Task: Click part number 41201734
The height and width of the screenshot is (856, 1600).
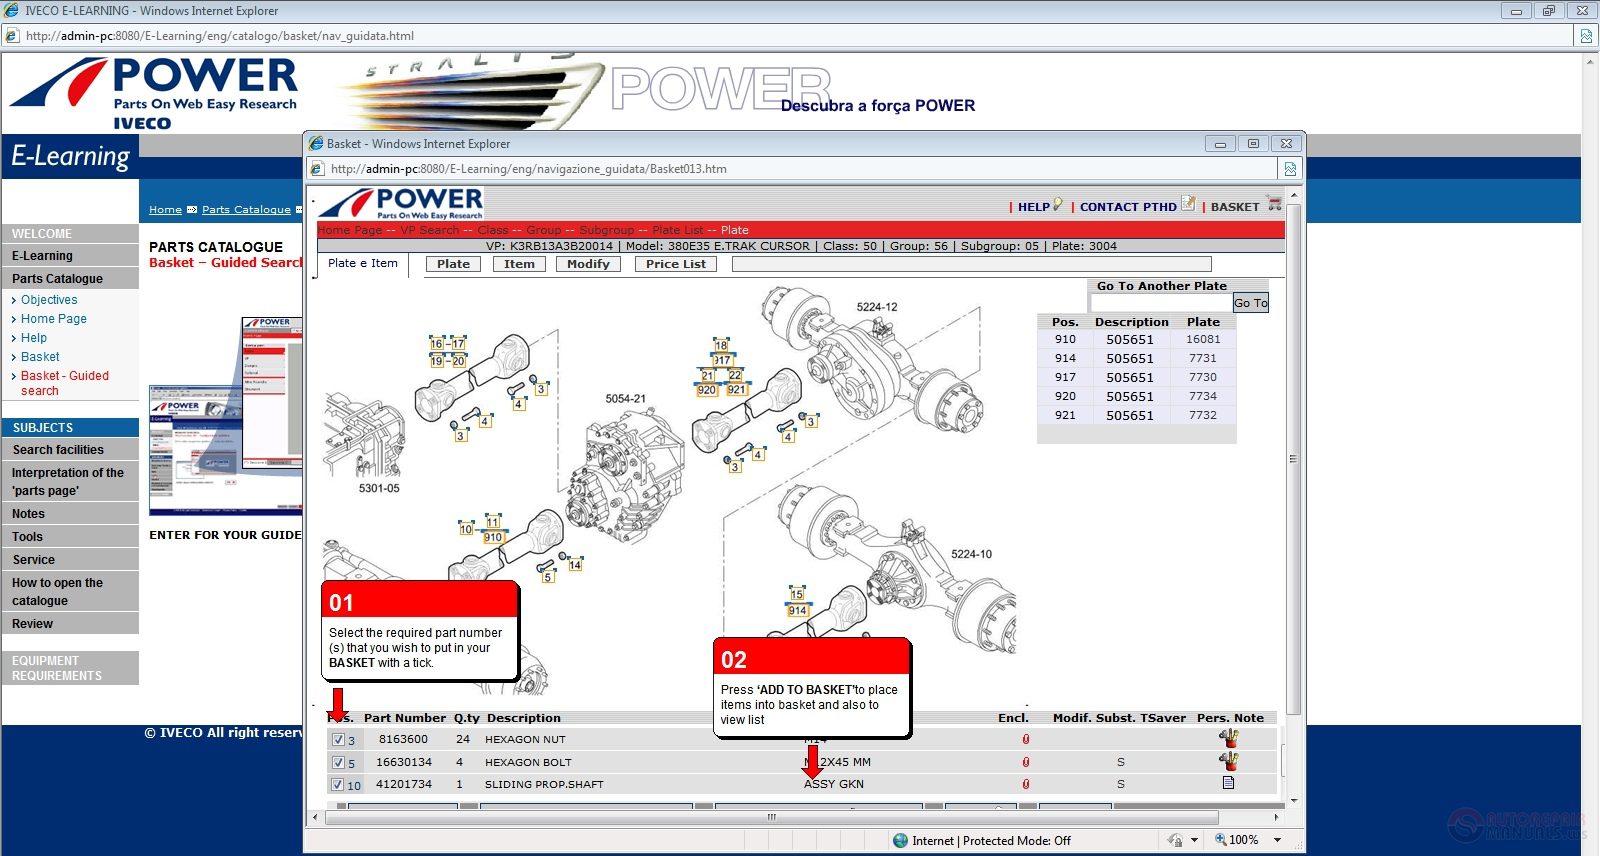Action: (404, 784)
